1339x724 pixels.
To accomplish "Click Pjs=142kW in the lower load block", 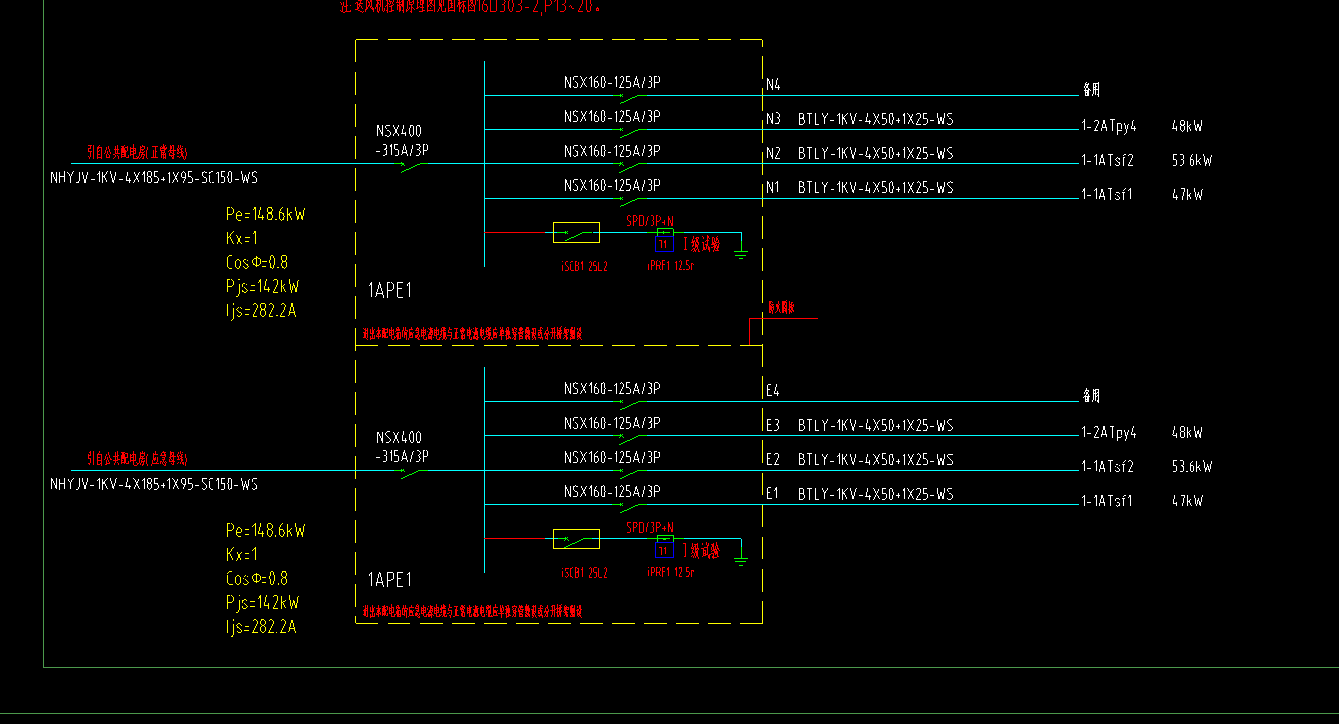I will 262,603.
